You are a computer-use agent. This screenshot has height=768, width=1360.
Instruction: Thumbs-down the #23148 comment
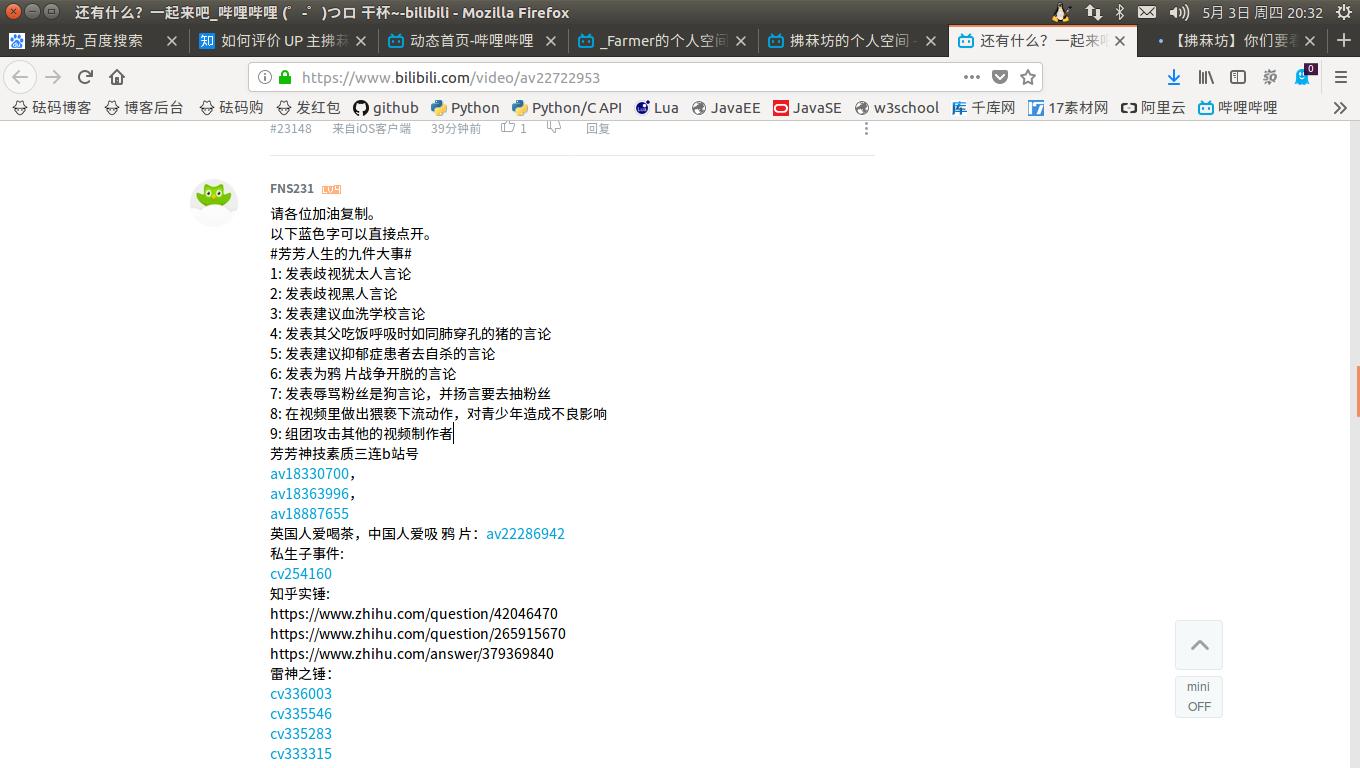(x=552, y=128)
